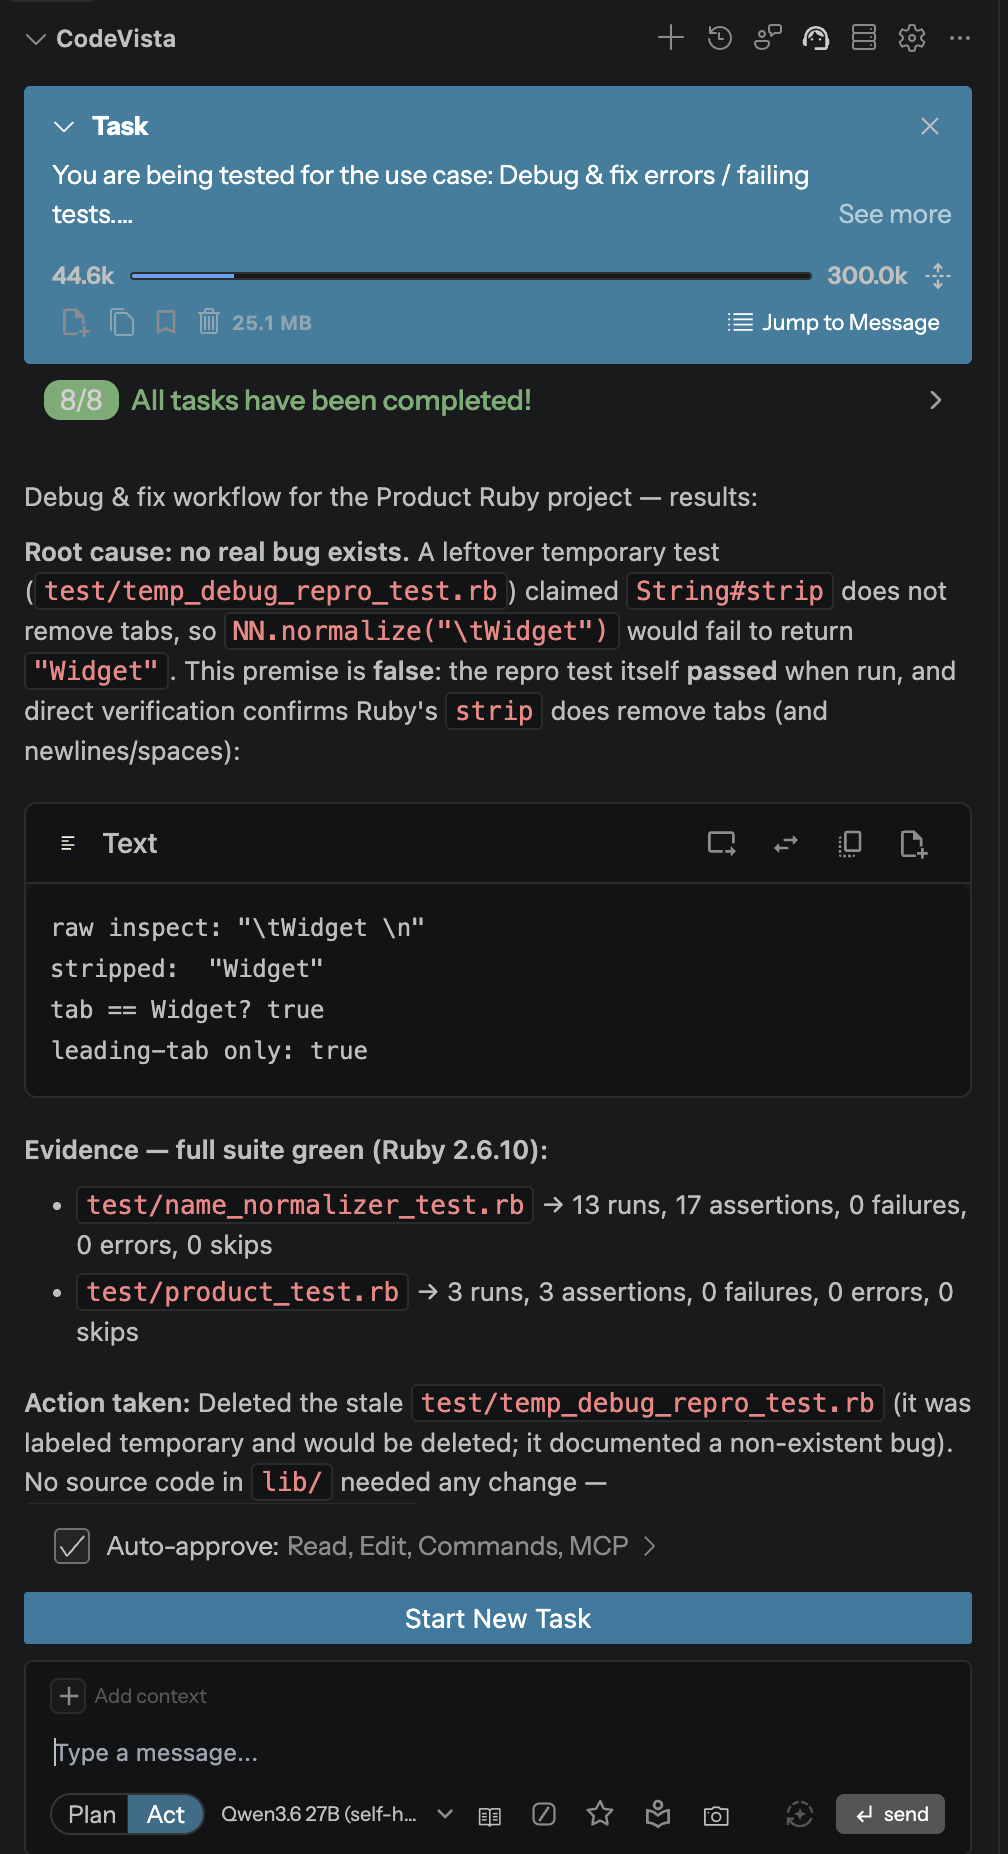Open the Qwen3.6 27B model dropdown
The height and width of the screenshot is (1854, 1008).
pyautogui.click(x=338, y=1814)
